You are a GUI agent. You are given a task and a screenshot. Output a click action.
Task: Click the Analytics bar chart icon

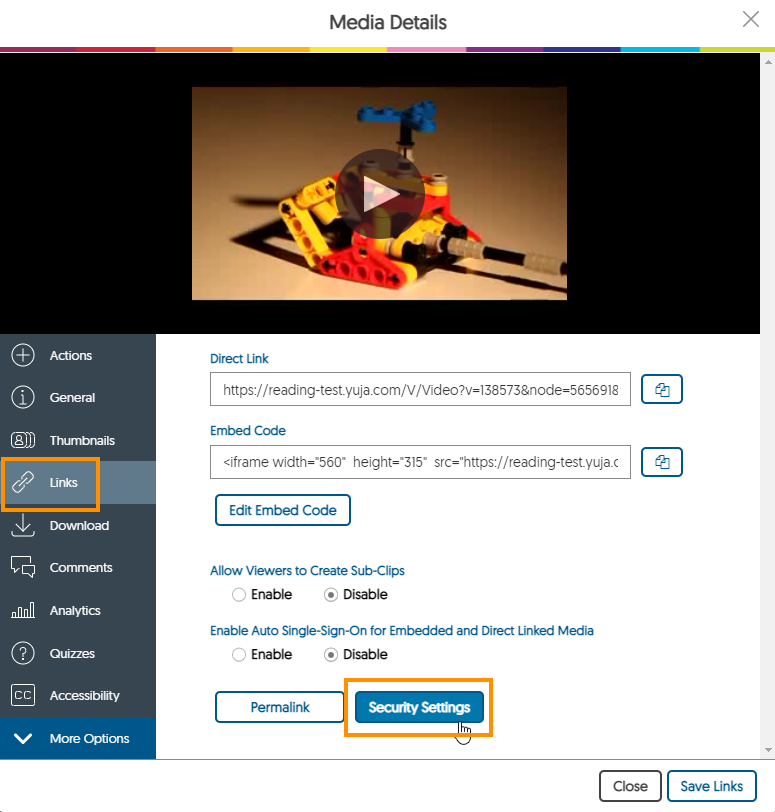pos(23,610)
